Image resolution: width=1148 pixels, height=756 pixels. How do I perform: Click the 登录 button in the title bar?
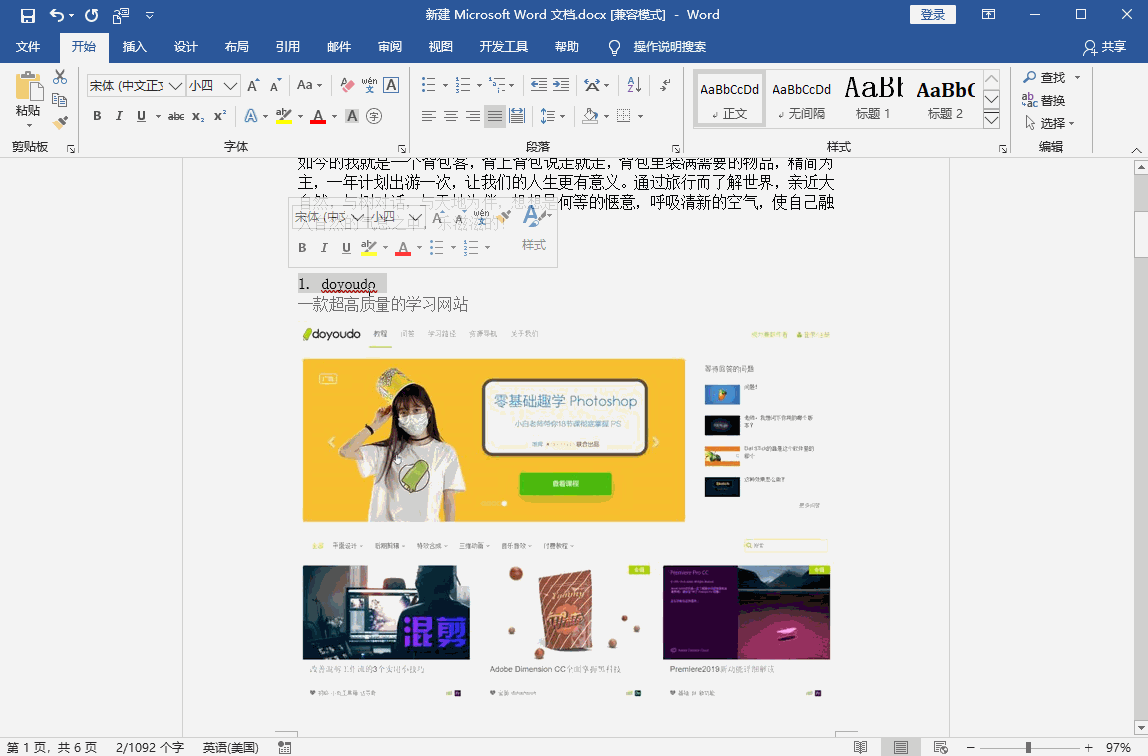pos(933,14)
